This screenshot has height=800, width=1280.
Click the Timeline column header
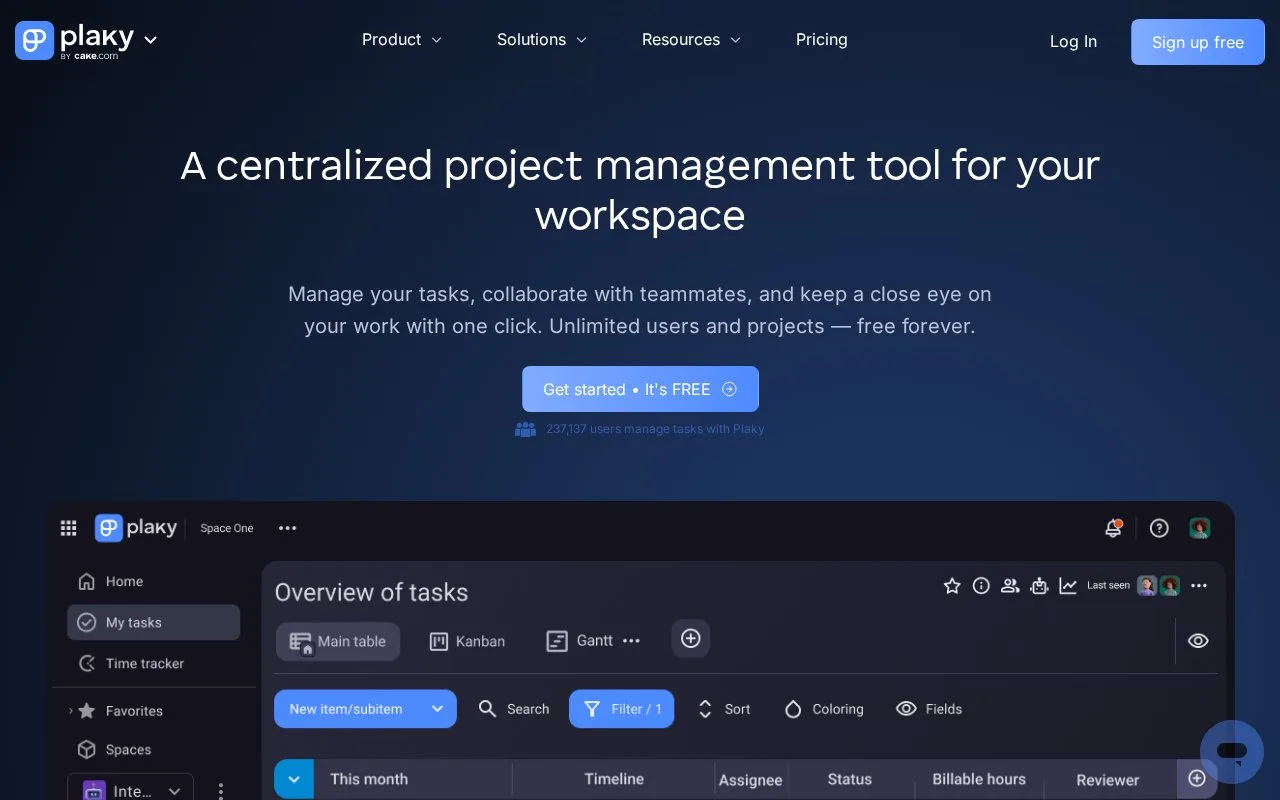614,779
